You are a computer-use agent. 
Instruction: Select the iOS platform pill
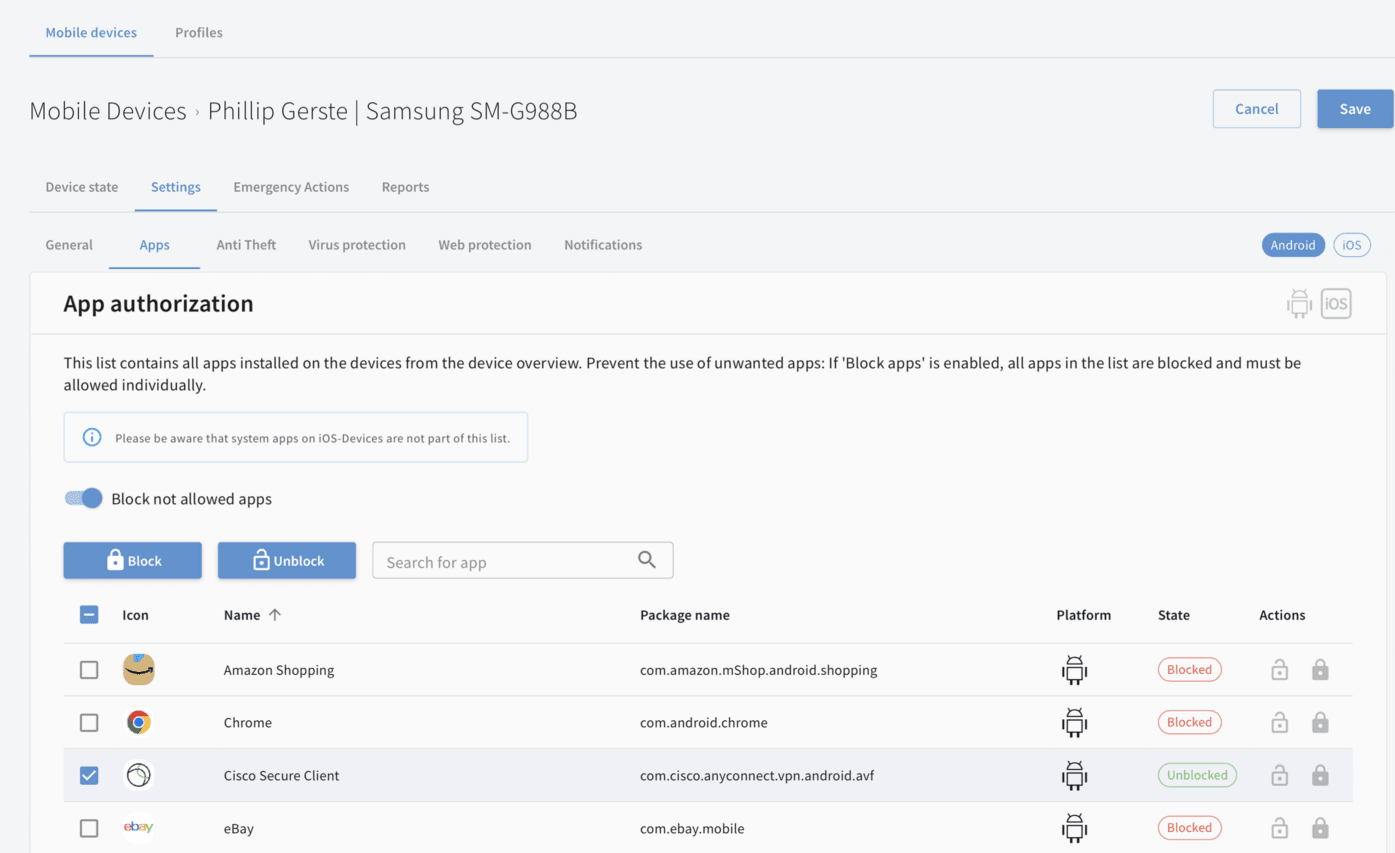(x=1351, y=245)
